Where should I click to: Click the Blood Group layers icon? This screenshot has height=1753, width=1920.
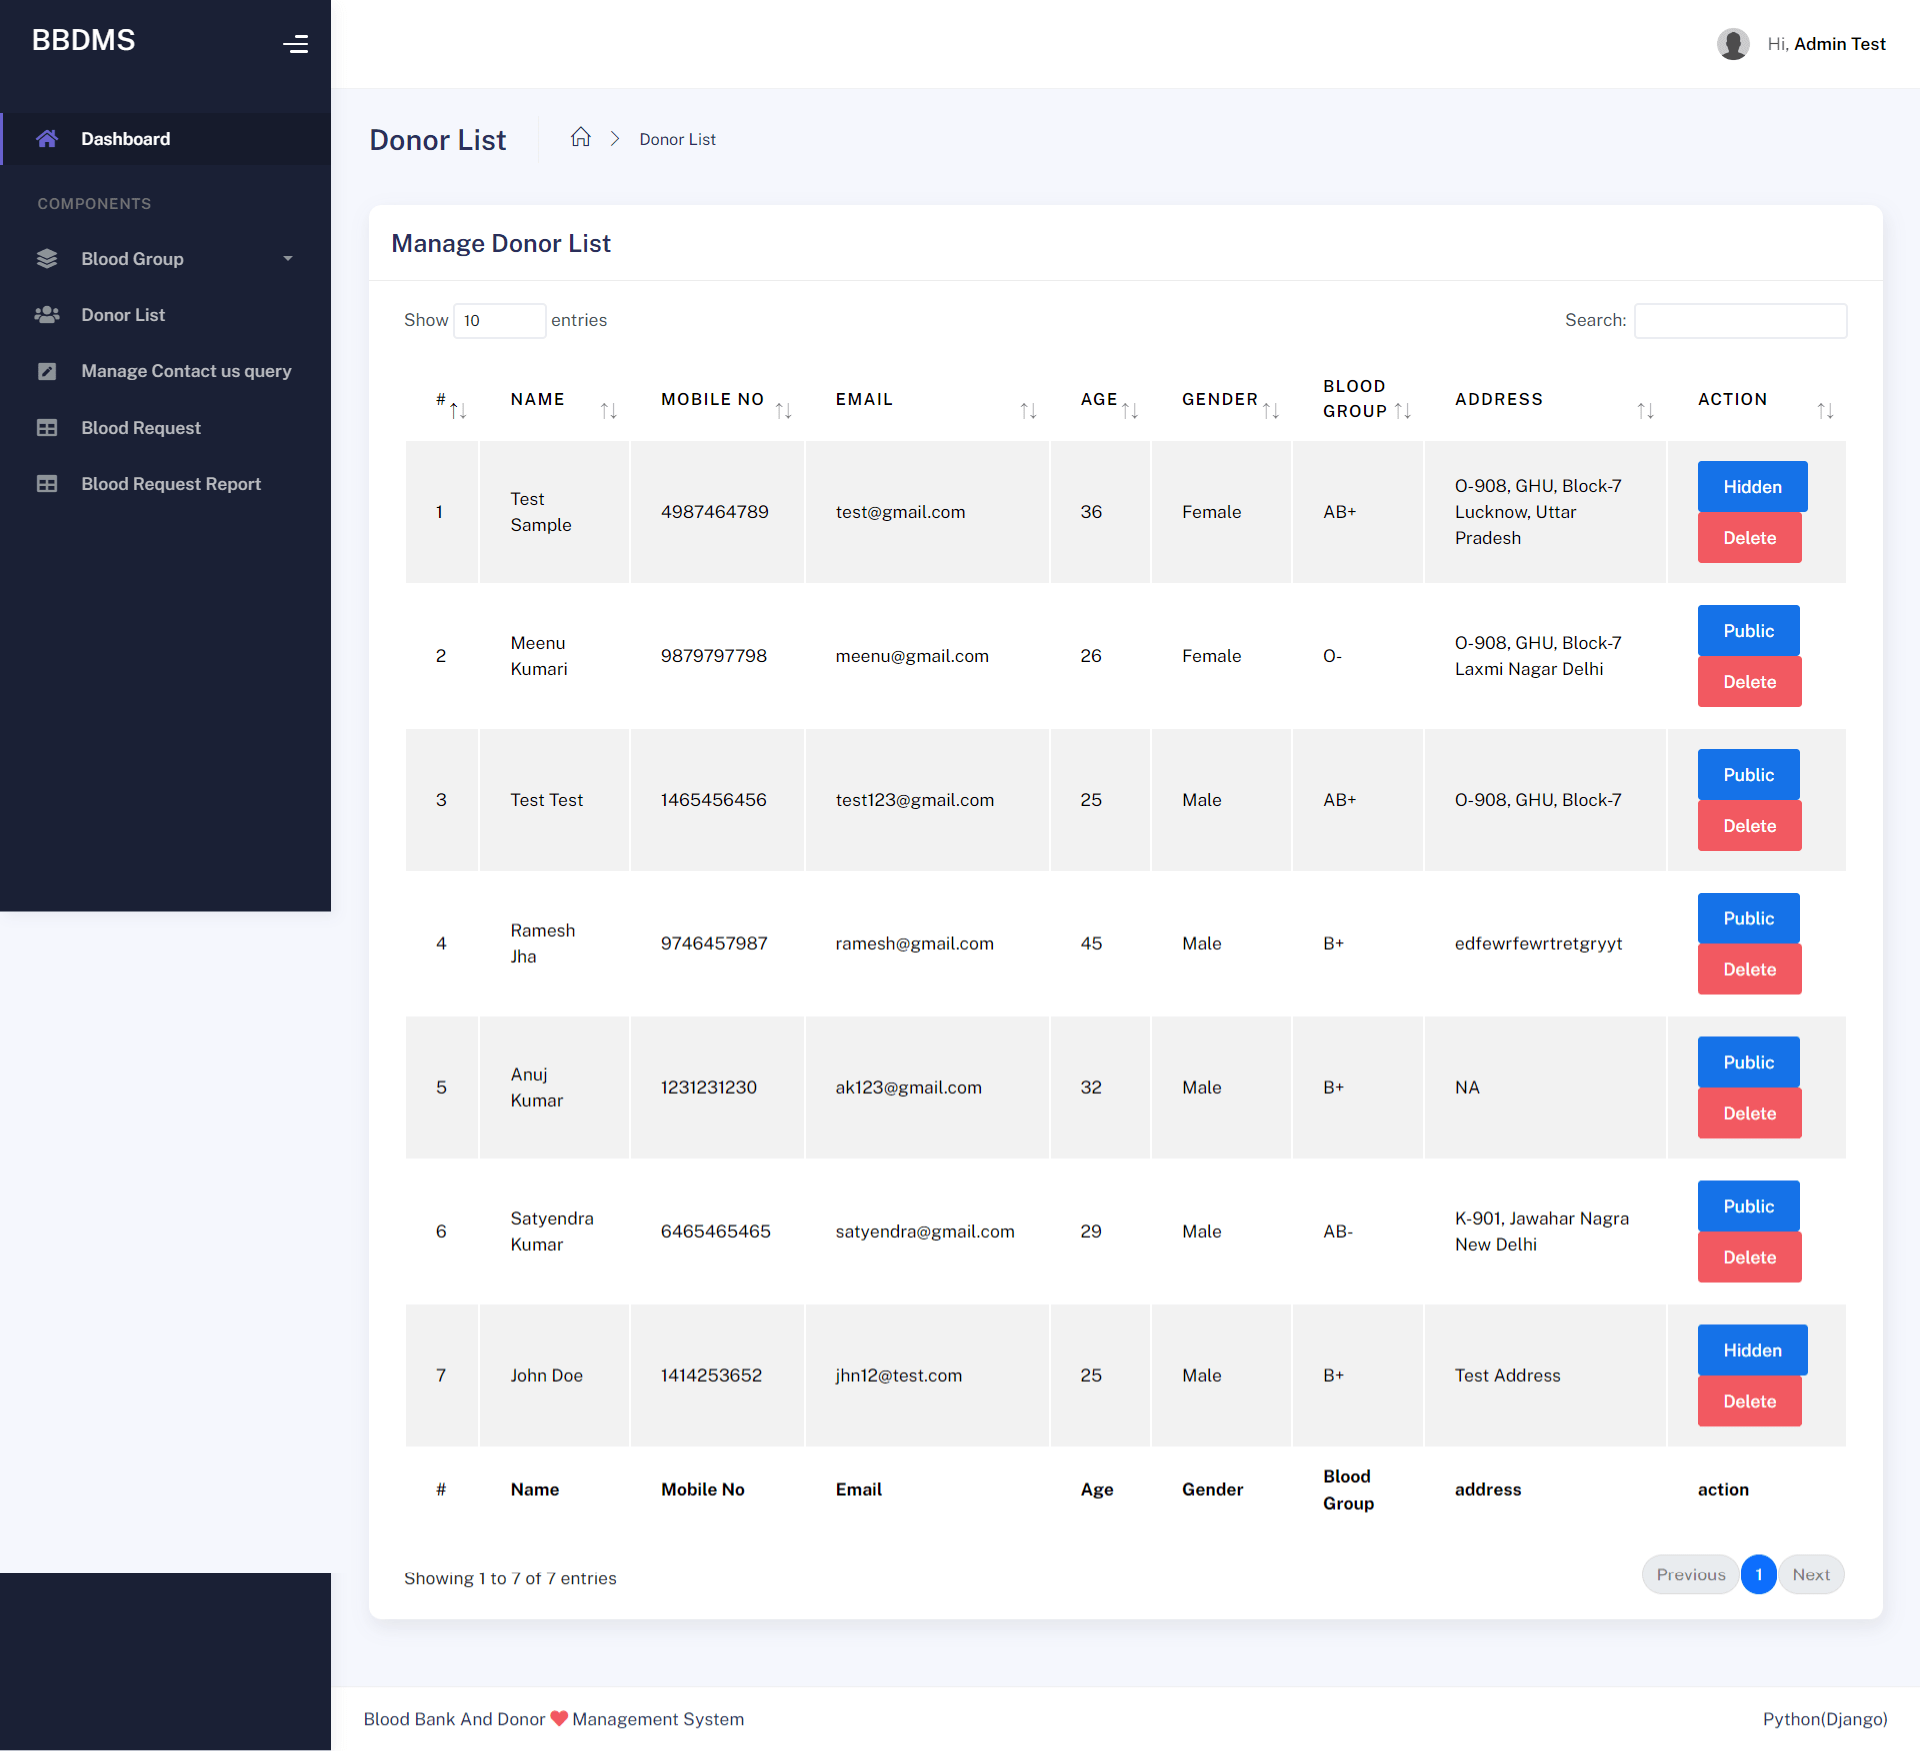47,258
